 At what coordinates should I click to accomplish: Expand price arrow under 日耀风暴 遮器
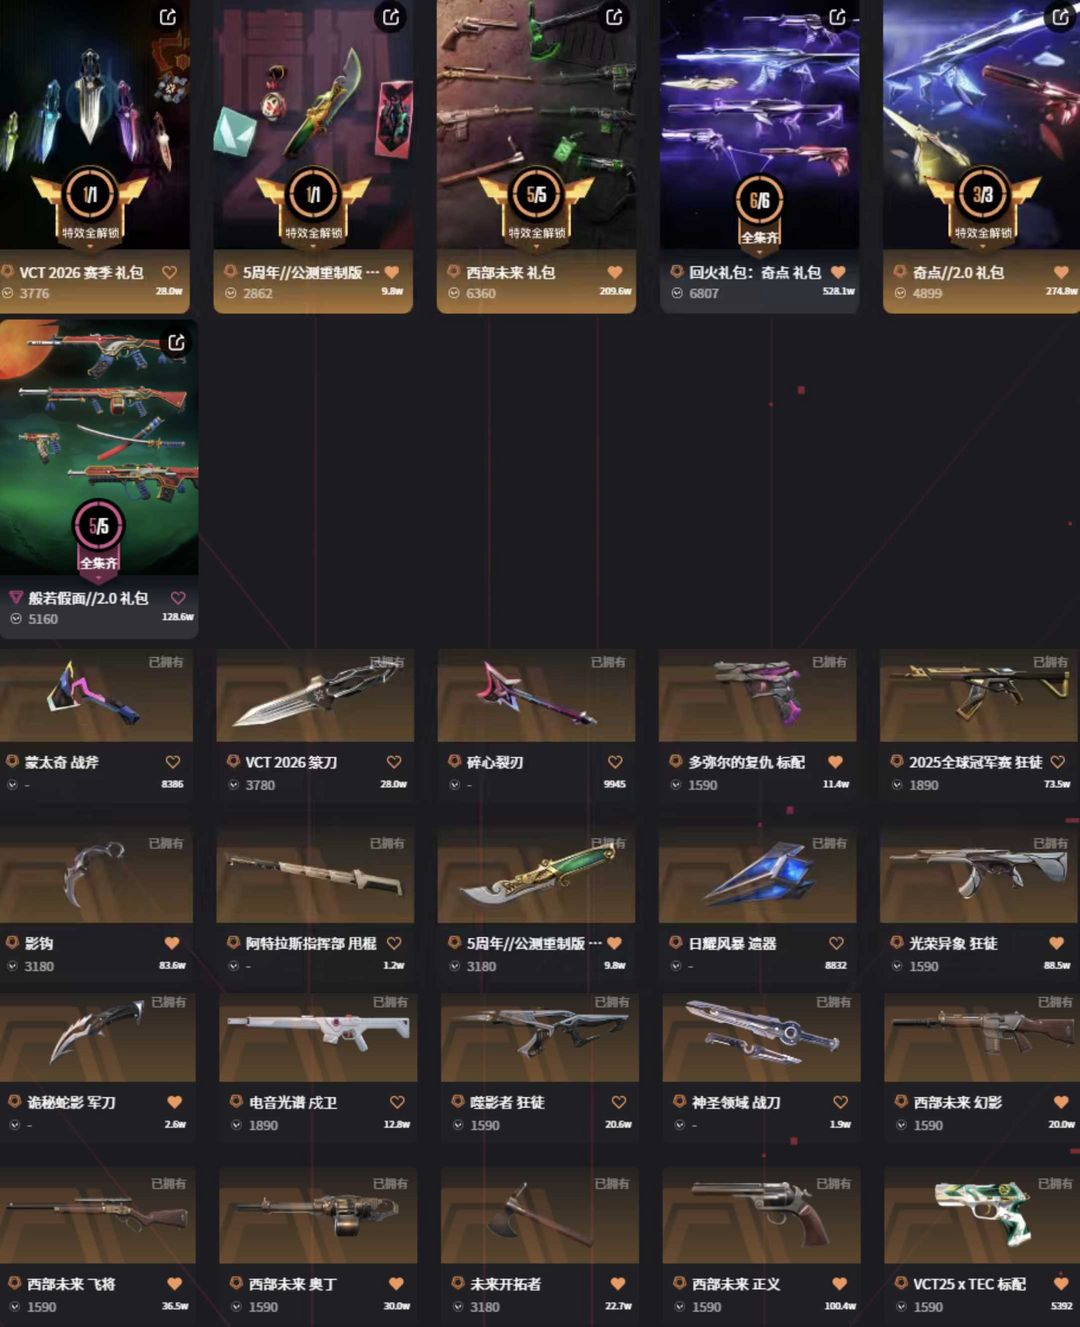[x=676, y=966]
